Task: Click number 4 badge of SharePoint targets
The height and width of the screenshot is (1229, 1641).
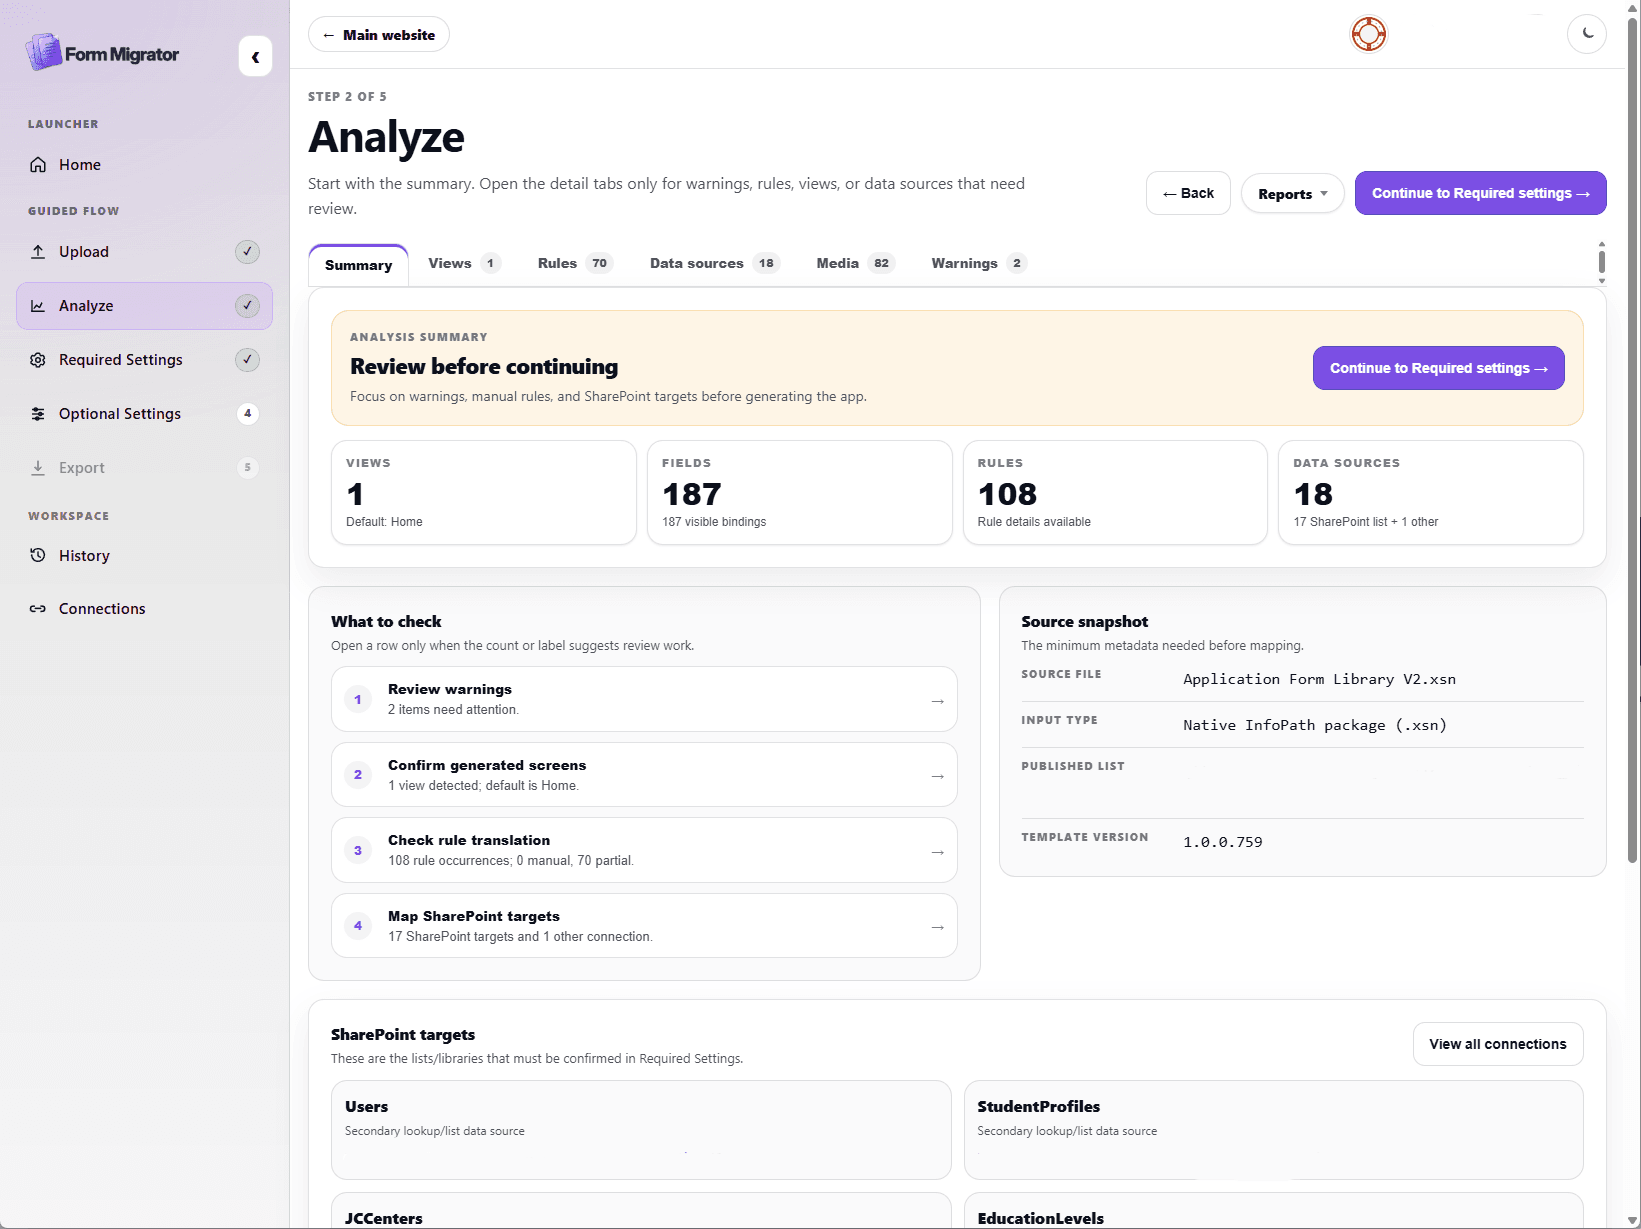Action: pyautogui.click(x=357, y=926)
